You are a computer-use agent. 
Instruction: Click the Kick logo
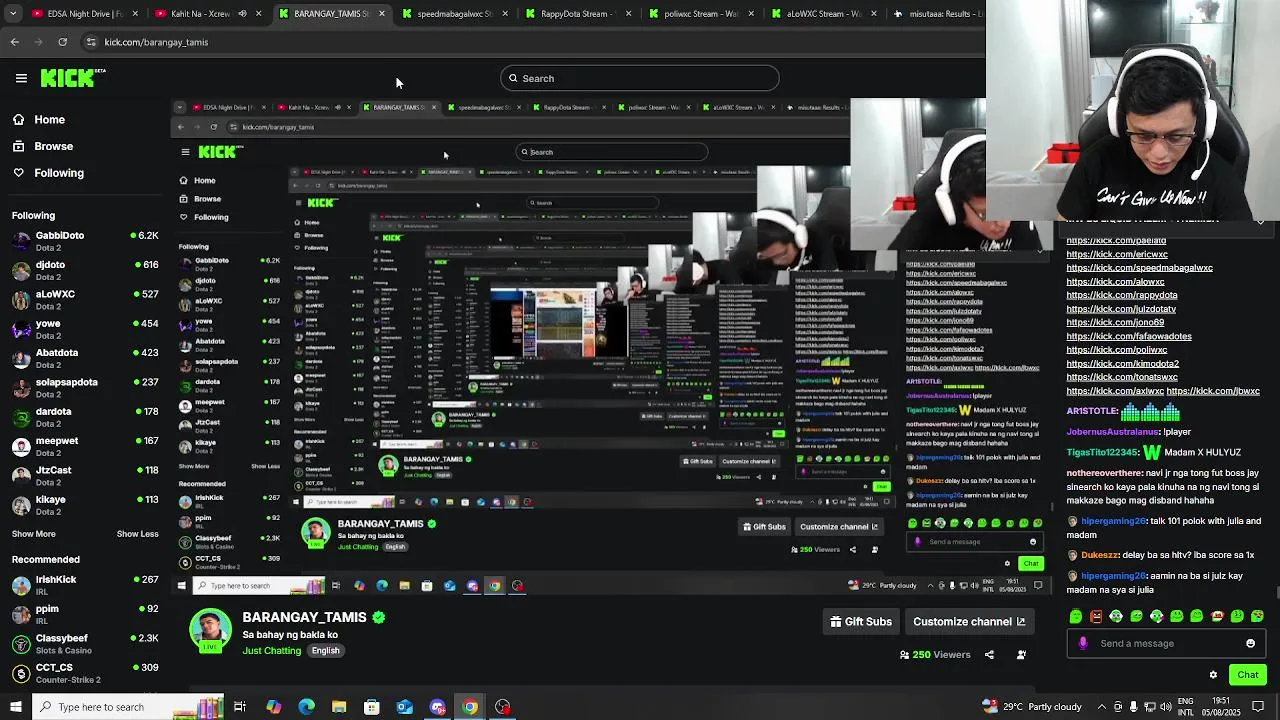pos(72,78)
